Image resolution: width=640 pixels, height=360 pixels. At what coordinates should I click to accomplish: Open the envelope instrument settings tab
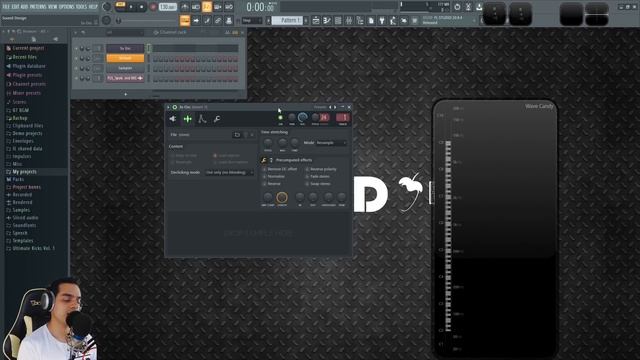202,119
